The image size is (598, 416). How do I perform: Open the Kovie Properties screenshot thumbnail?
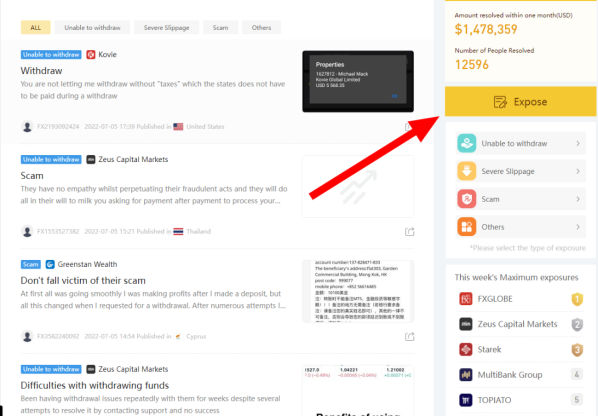pyautogui.click(x=358, y=81)
